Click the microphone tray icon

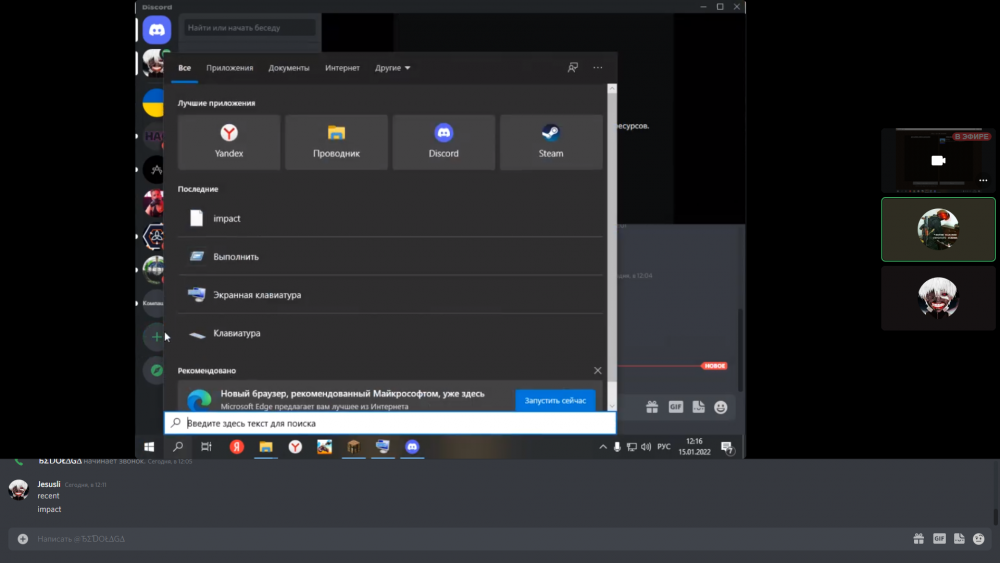[617, 447]
